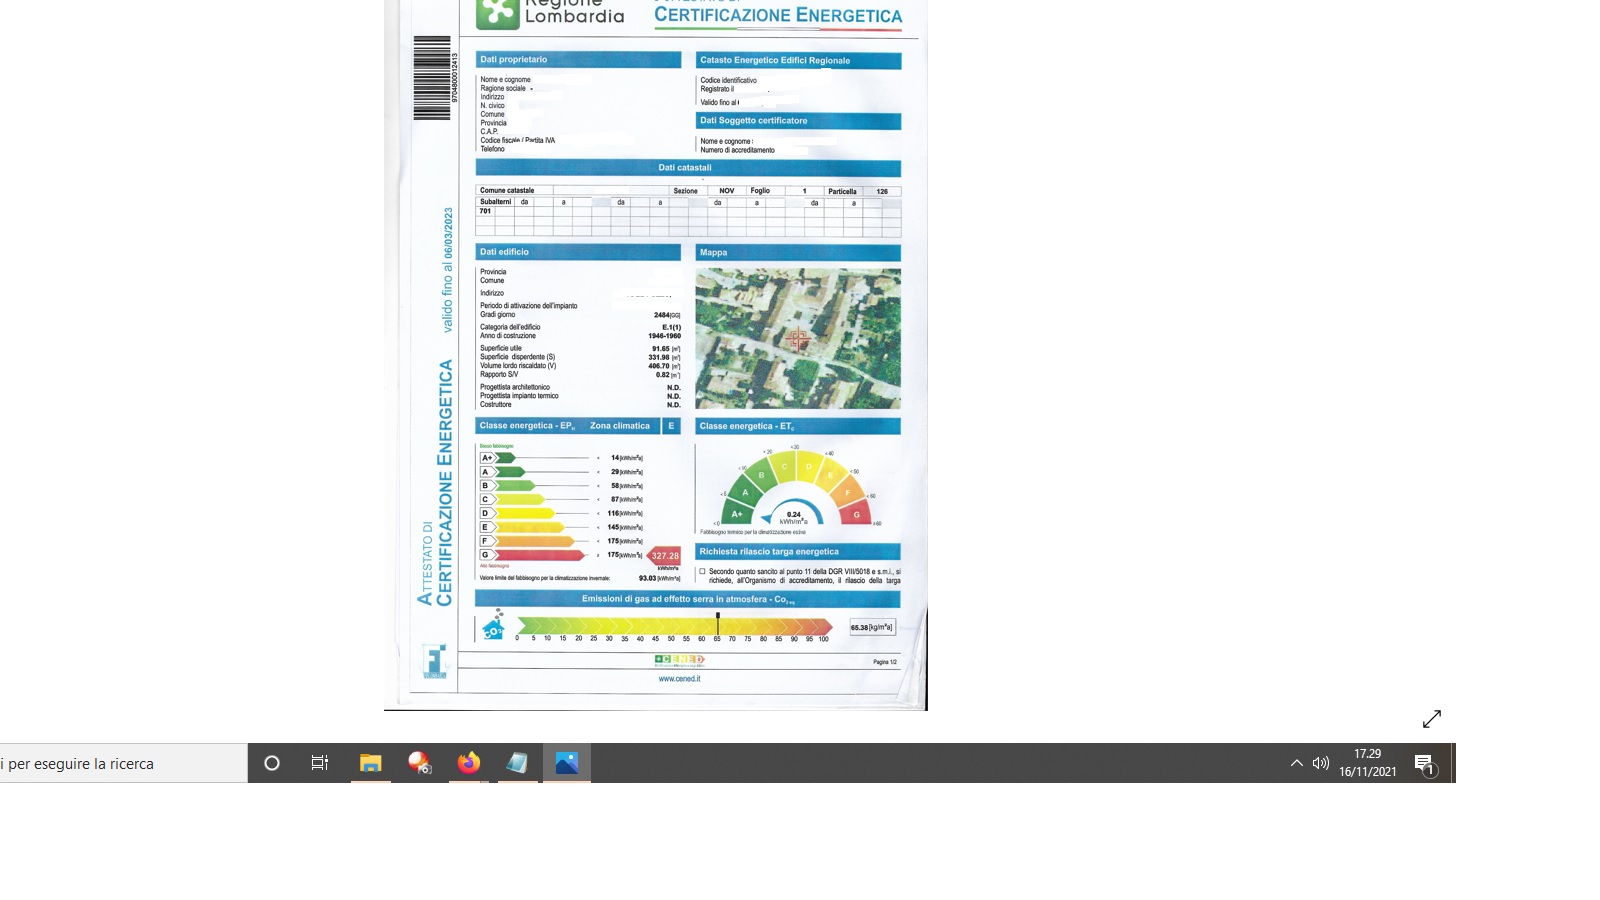Open File Explorer from the taskbar
1600x900 pixels.
point(370,763)
